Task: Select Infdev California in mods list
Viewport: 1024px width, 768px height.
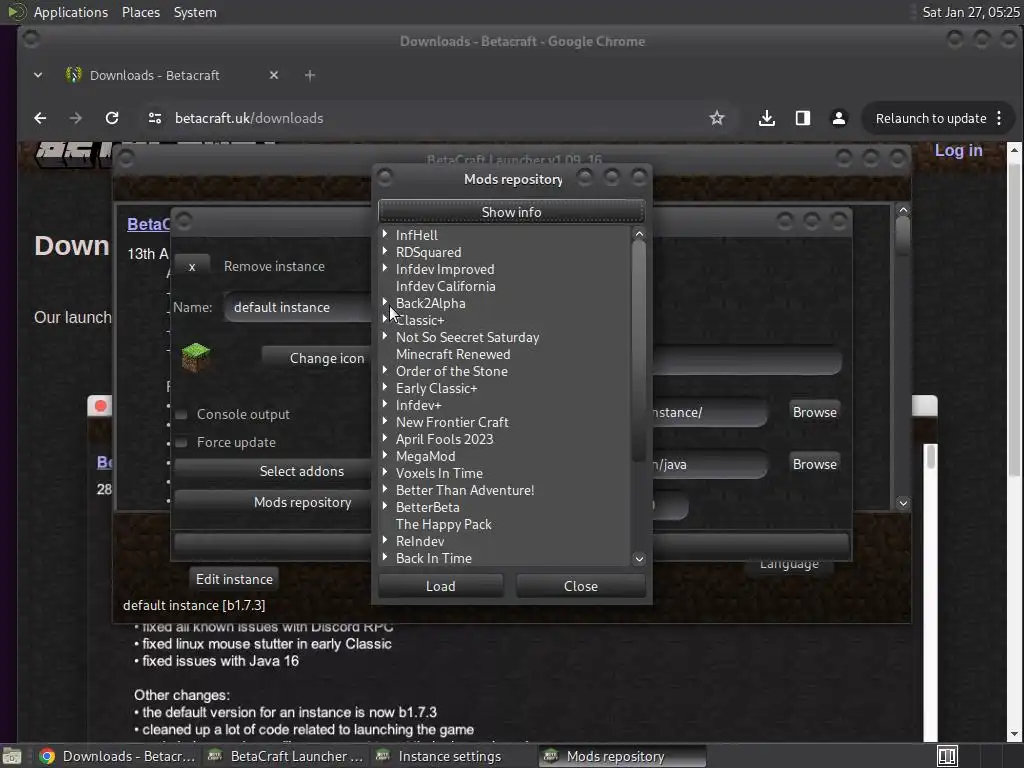Action: pyautogui.click(x=445, y=286)
